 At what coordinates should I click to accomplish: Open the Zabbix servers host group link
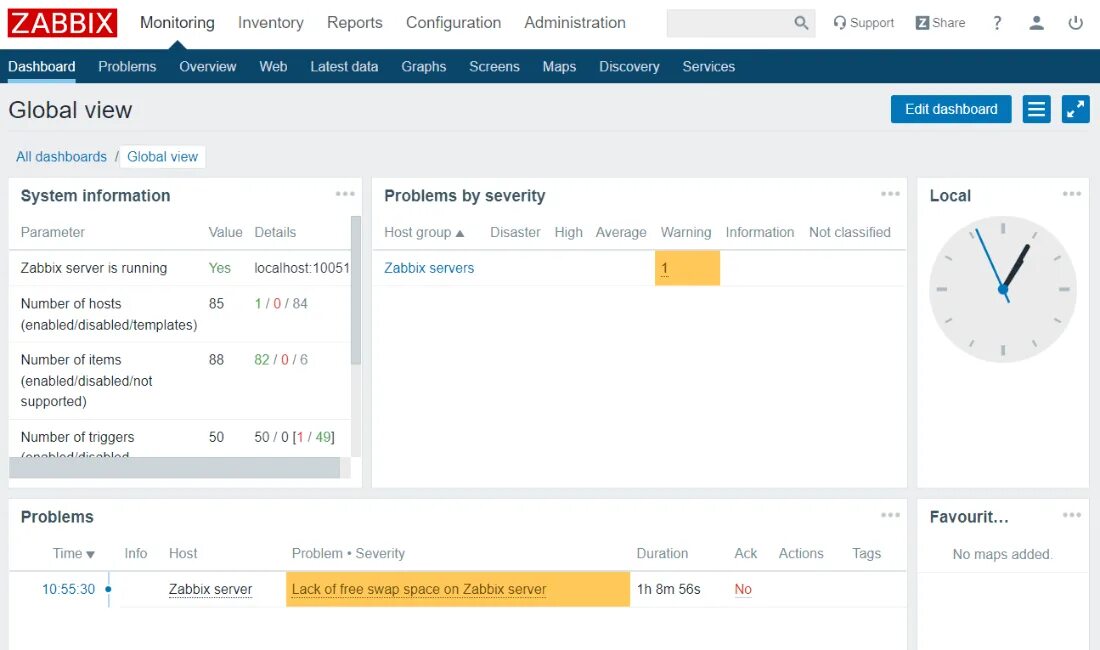429,268
